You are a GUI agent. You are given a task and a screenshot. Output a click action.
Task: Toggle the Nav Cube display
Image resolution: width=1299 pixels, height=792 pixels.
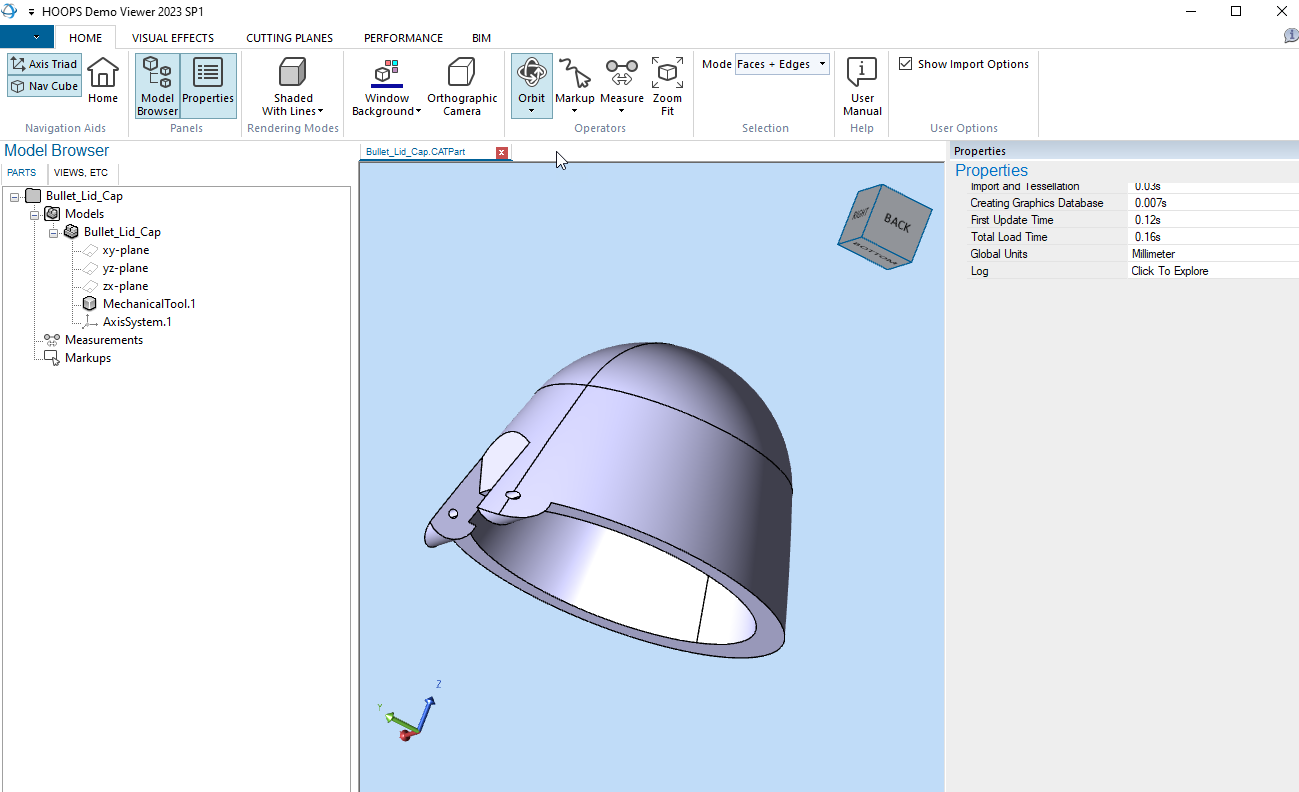point(44,86)
